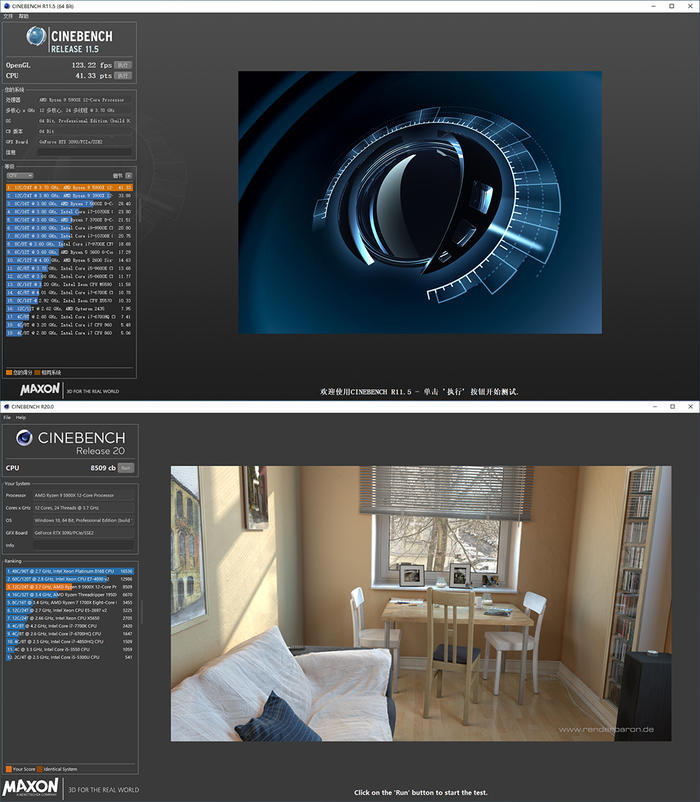Click the Cinebench R11.5 sphere logo

point(36,36)
